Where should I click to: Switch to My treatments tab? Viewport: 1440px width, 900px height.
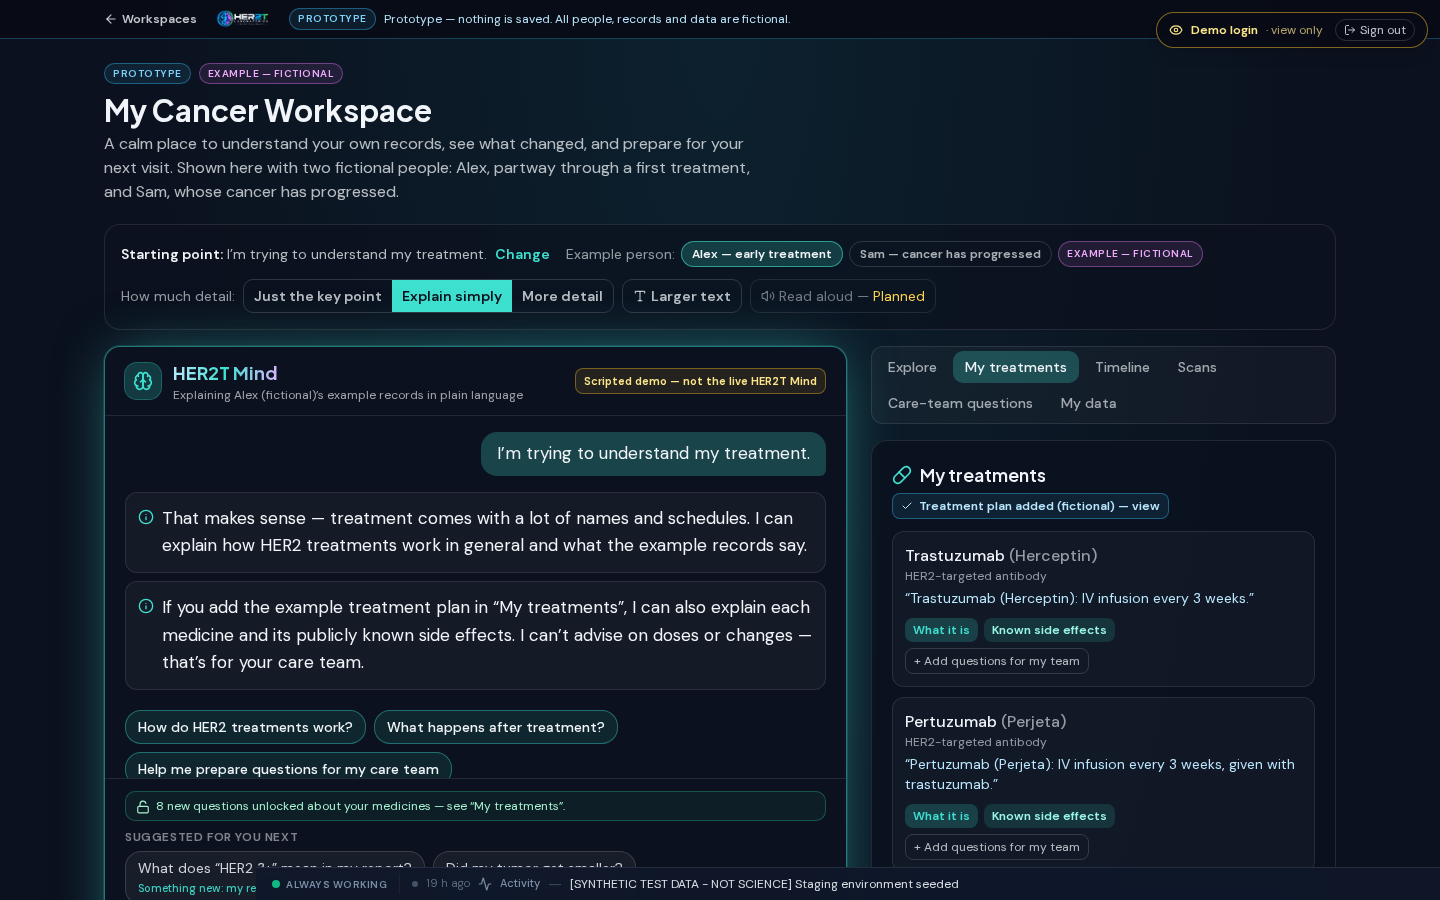[x=1015, y=367]
